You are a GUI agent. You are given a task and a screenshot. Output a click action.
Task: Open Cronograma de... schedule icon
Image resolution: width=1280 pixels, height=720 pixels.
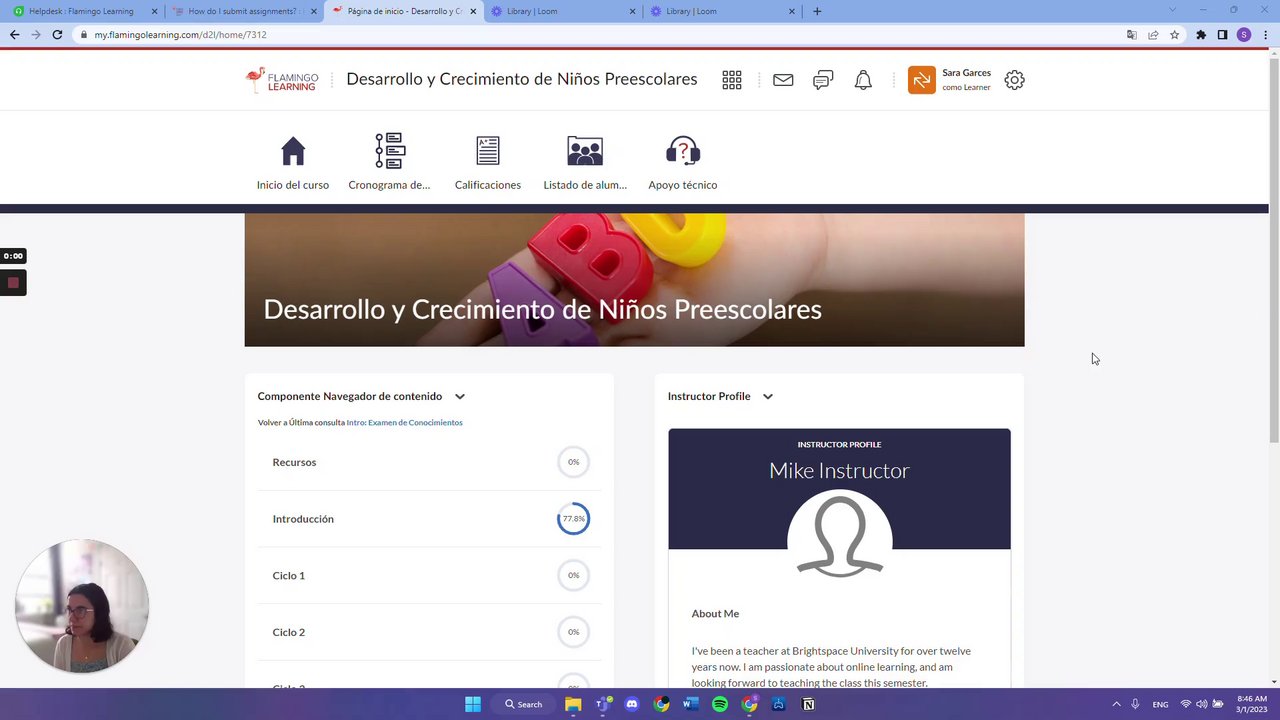point(389,151)
